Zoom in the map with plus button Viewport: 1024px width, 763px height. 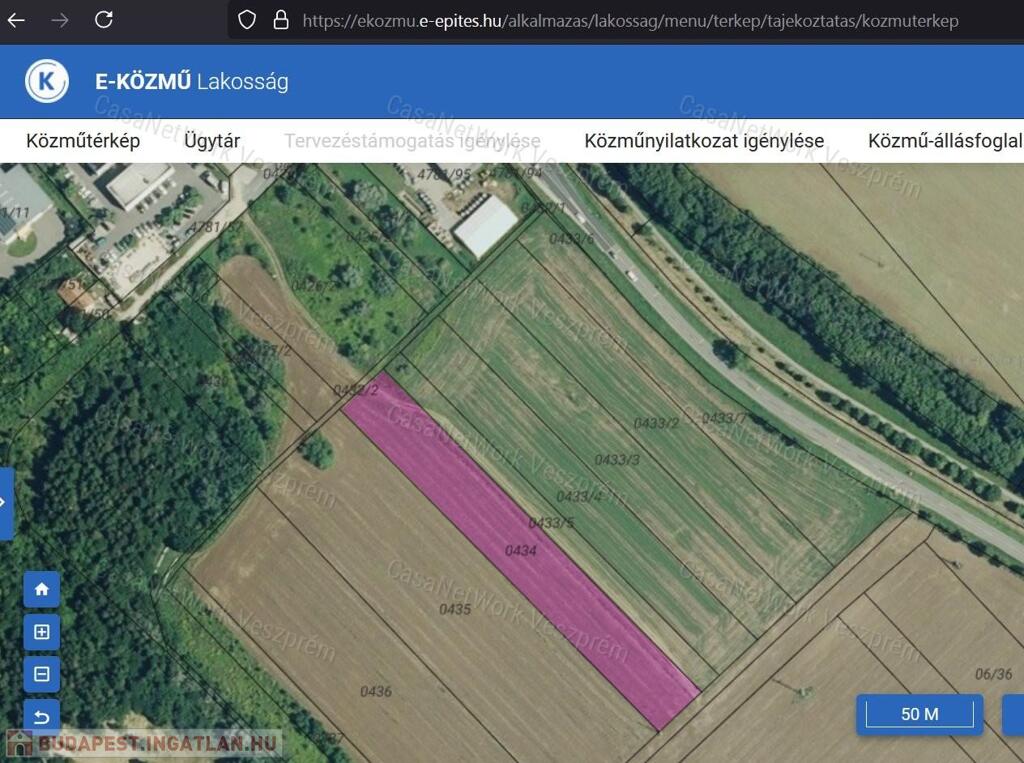(x=42, y=632)
